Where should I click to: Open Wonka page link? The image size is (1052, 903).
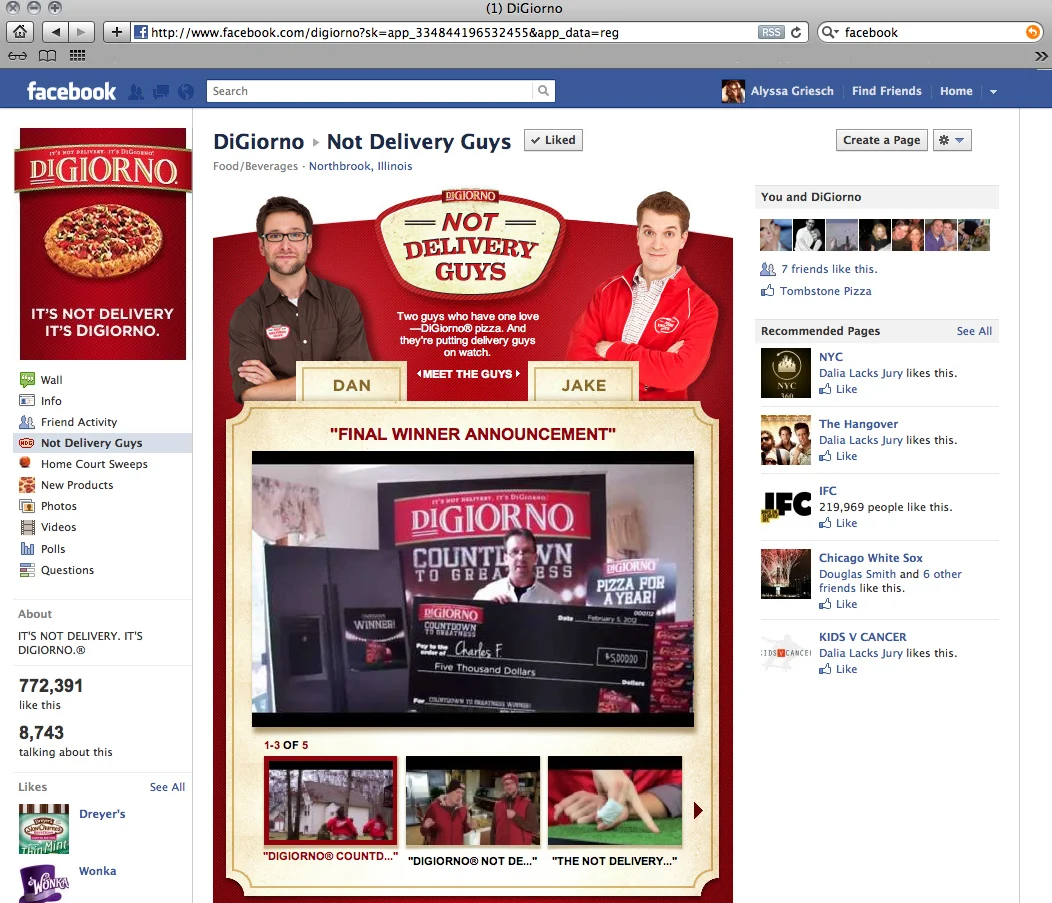(x=97, y=871)
